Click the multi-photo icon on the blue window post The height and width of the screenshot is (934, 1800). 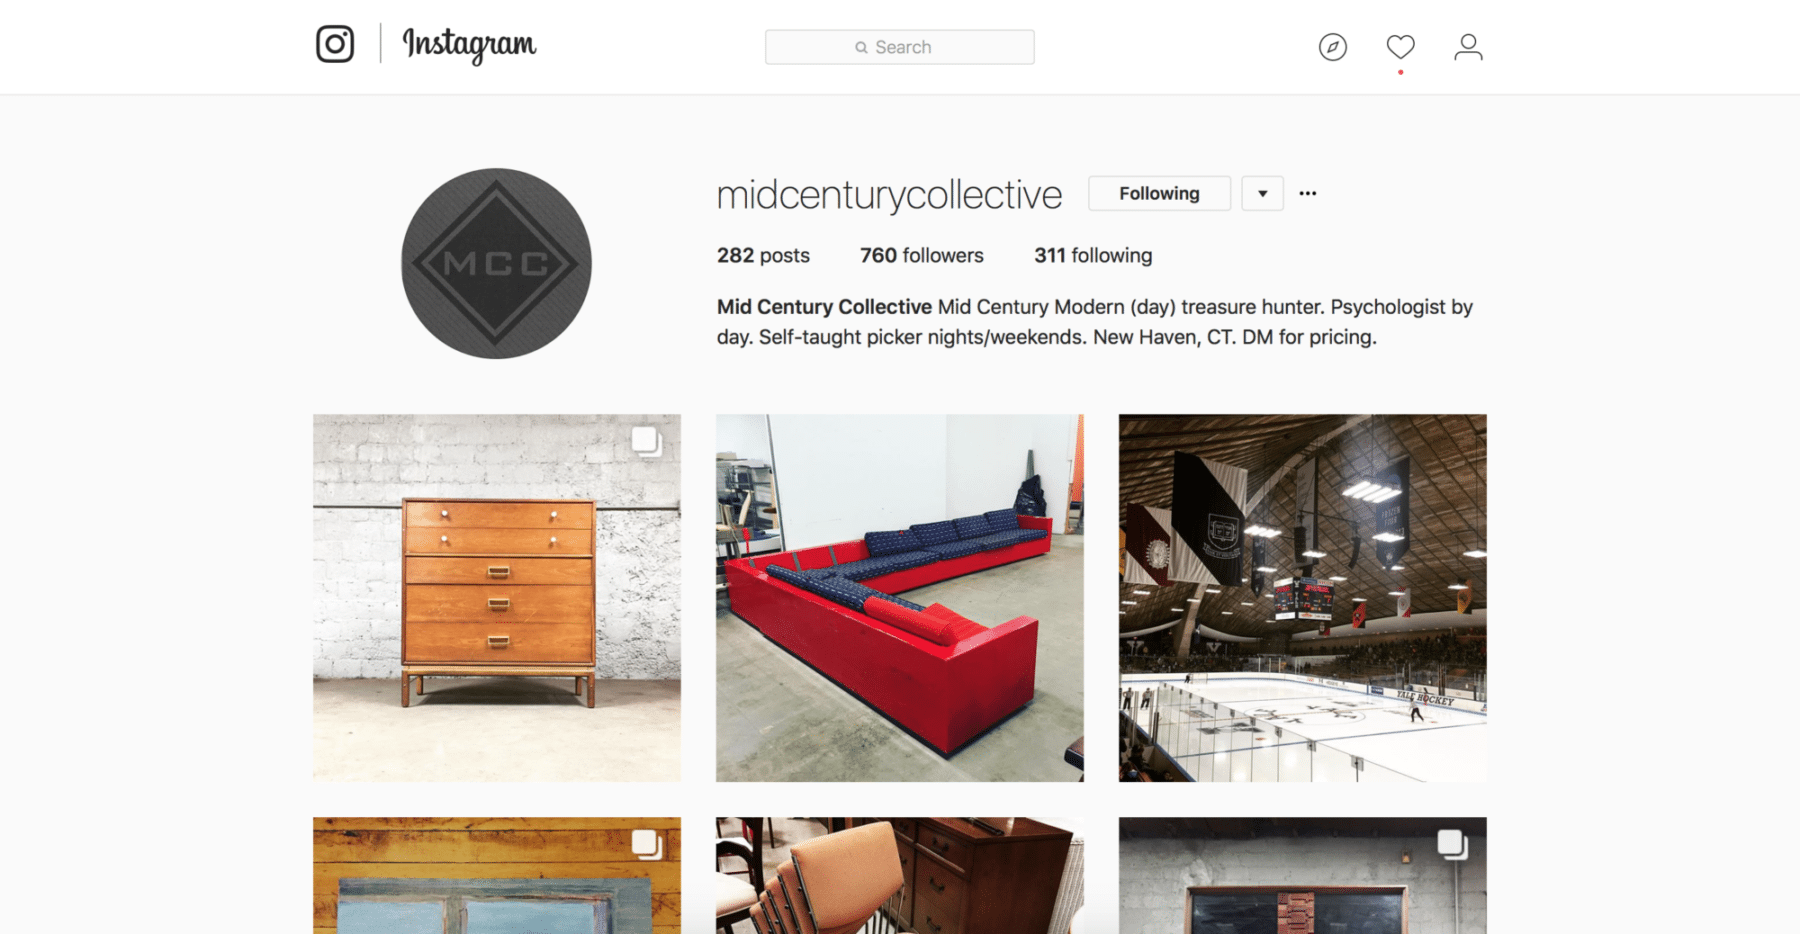coord(647,844)
